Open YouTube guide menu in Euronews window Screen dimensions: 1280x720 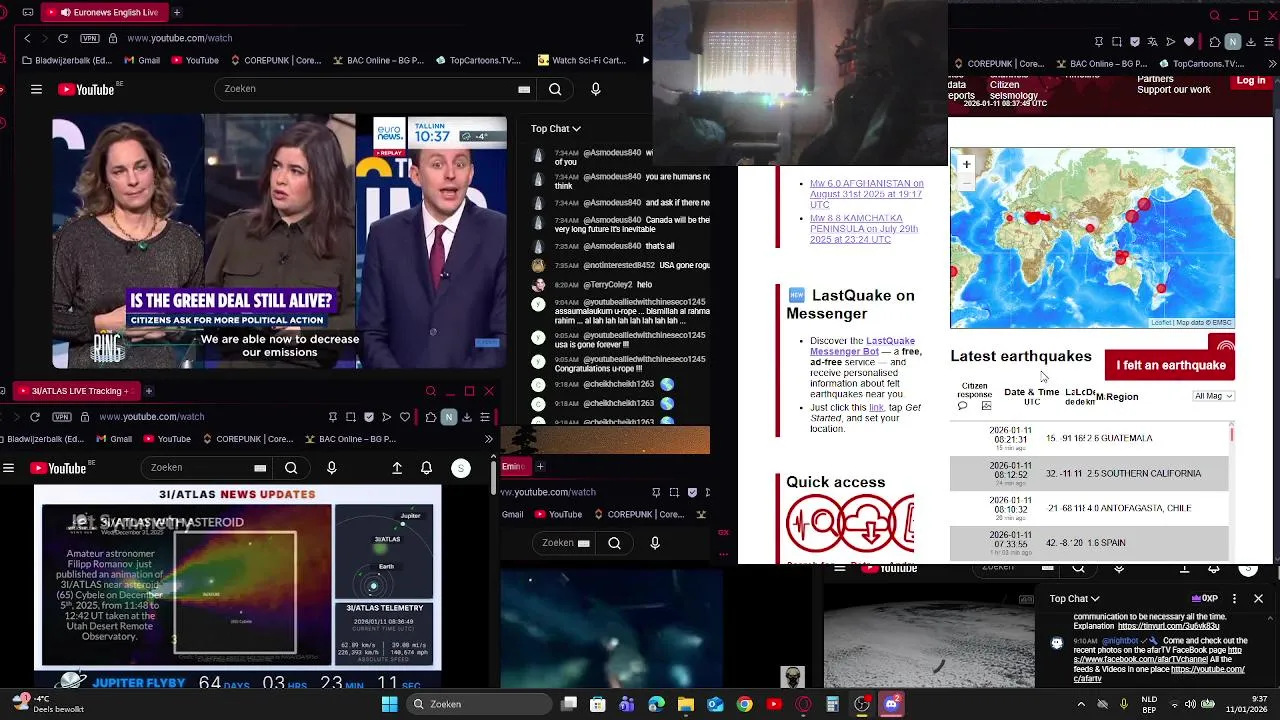click(36, 89)
